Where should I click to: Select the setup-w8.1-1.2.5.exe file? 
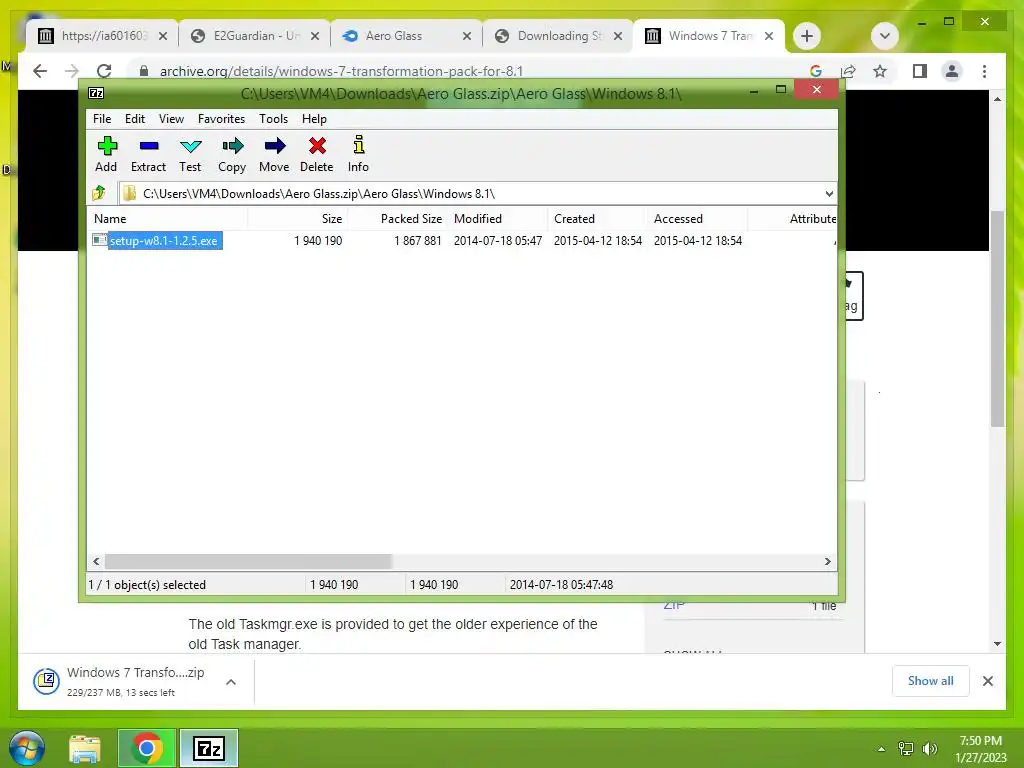click(x=163, y=240)
